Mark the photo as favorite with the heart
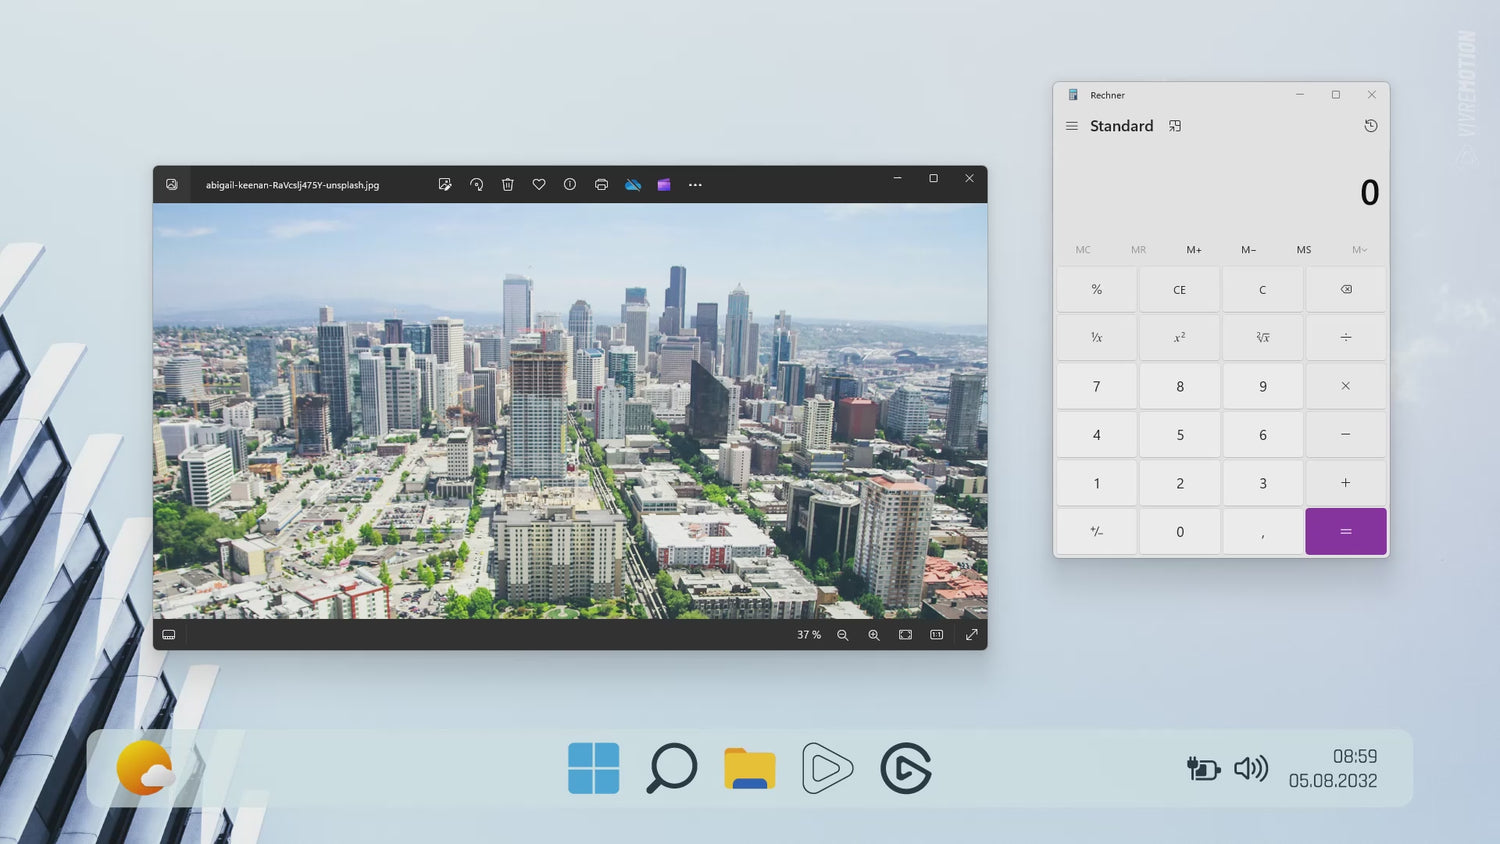Image resolution: width=1500 pixels, height=844 pixels. (x=539, y=185)
